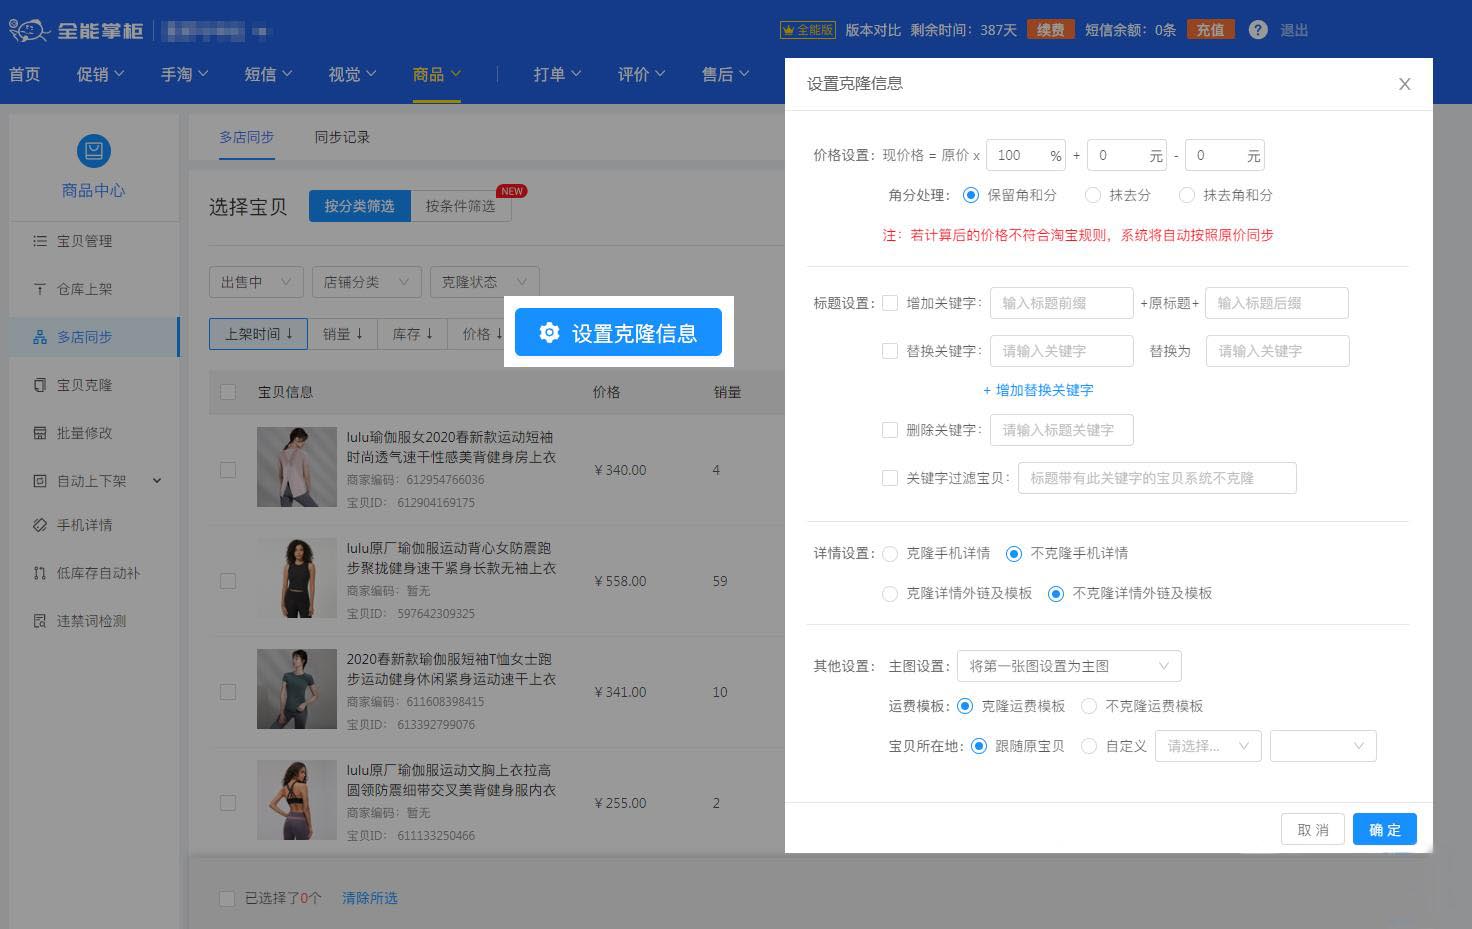Close the 设置克隆信息 dialog

[x=1405, y=84]
